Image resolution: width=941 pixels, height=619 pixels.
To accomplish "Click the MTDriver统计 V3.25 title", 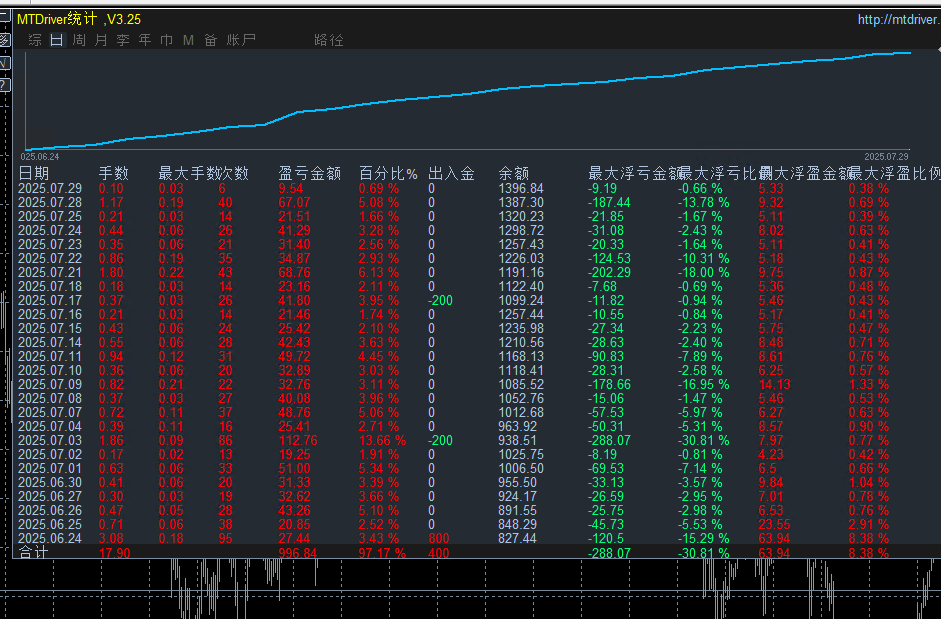I will (79, 19).
